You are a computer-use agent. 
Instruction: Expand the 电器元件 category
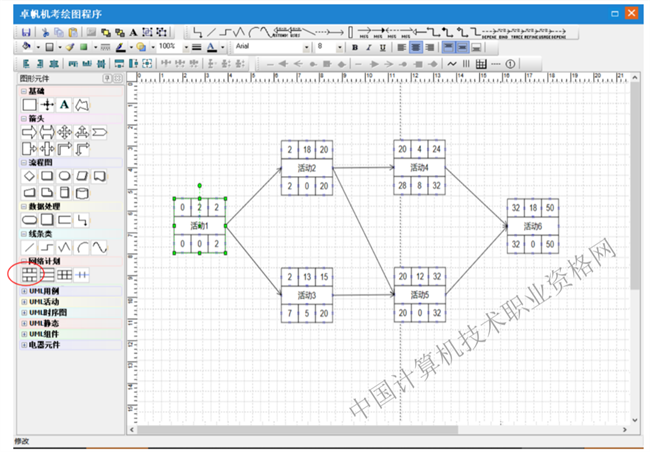[x=24, y=343]
